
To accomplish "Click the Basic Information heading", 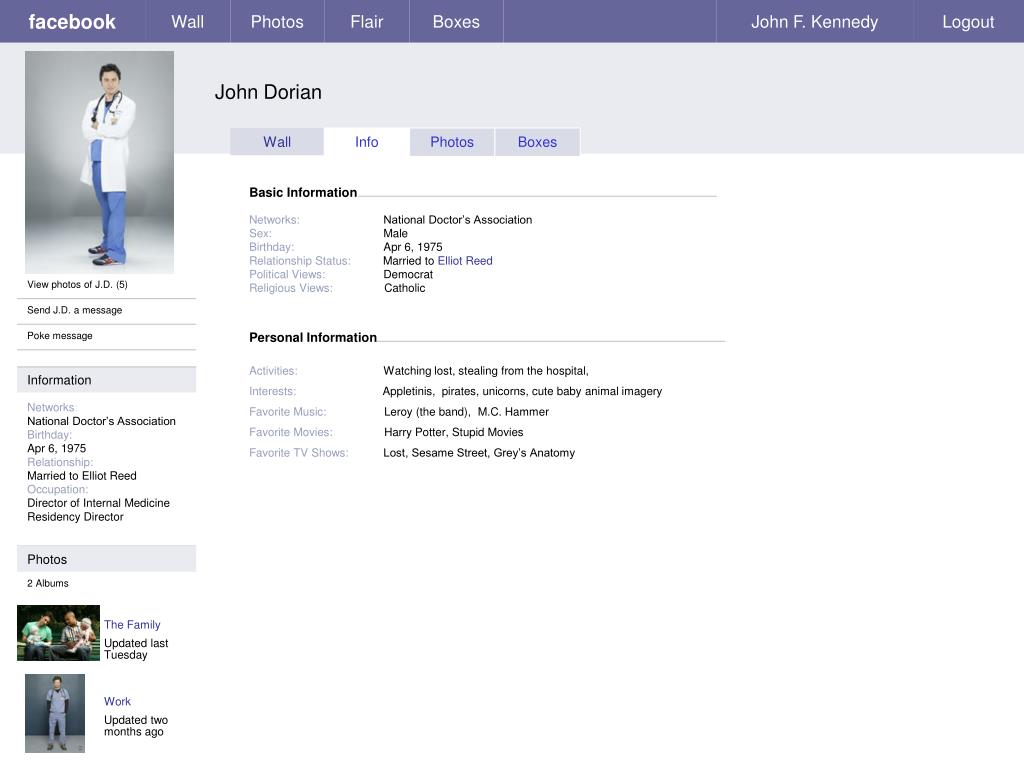I will 303,193.
